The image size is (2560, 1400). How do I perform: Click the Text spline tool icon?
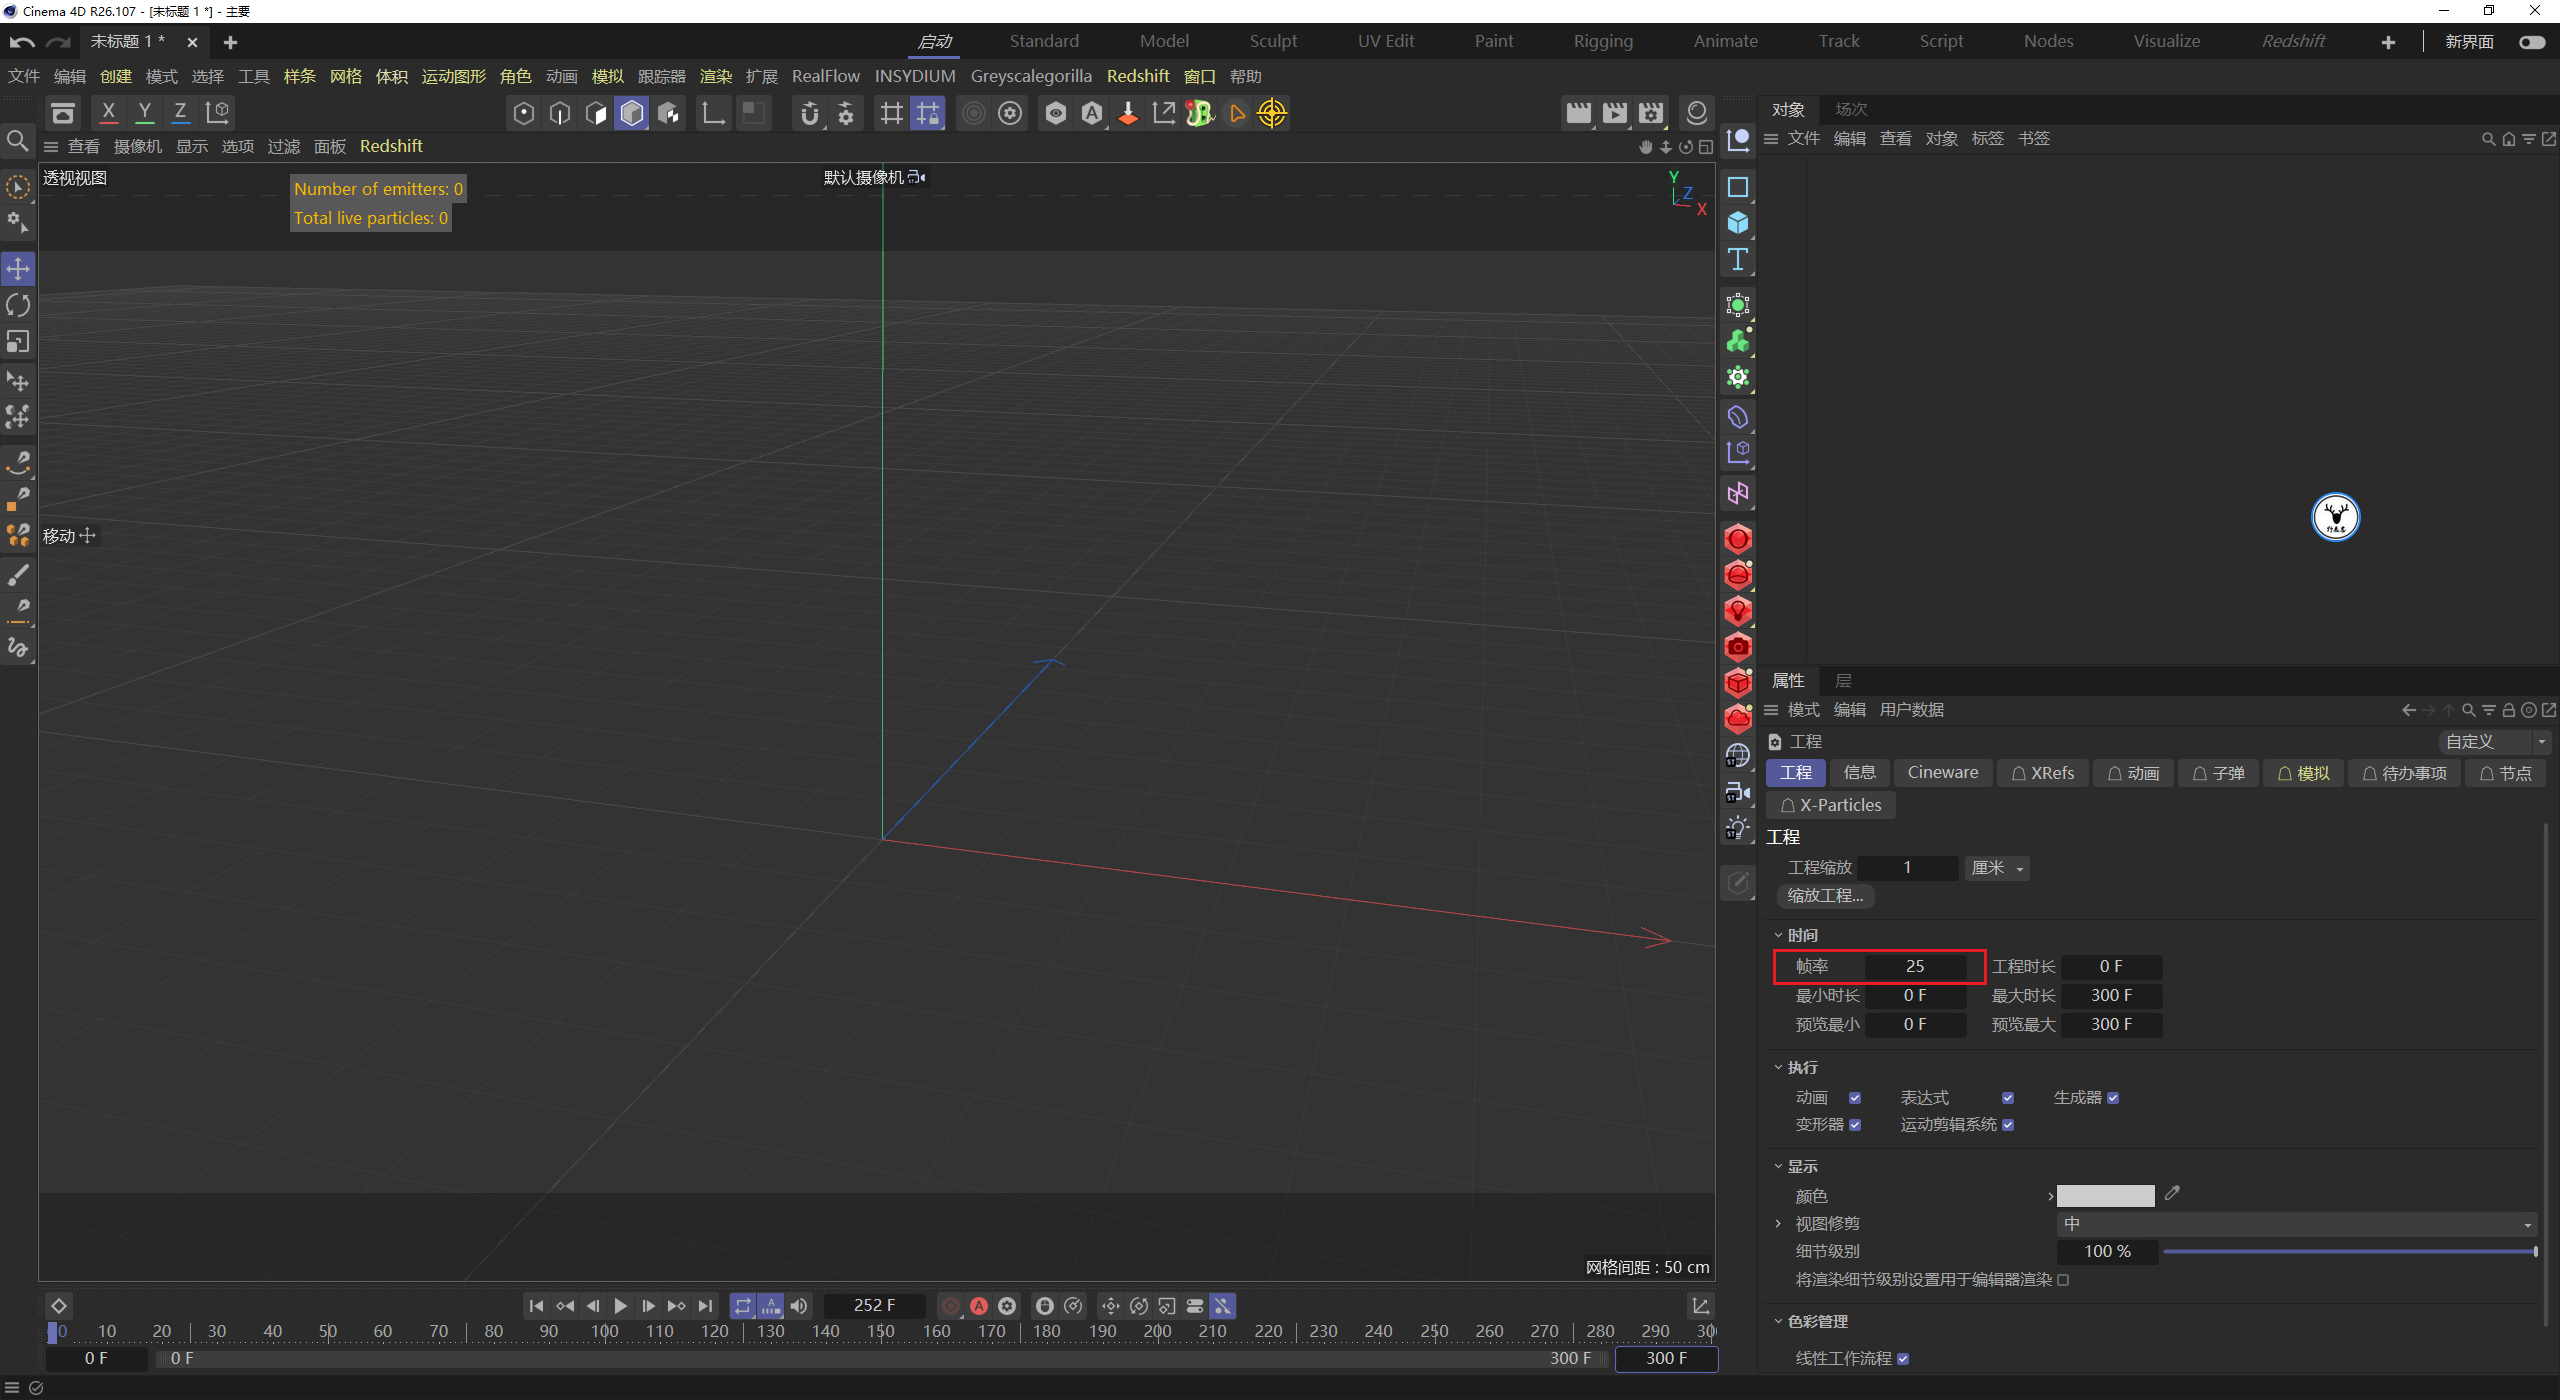[1738, 260]
